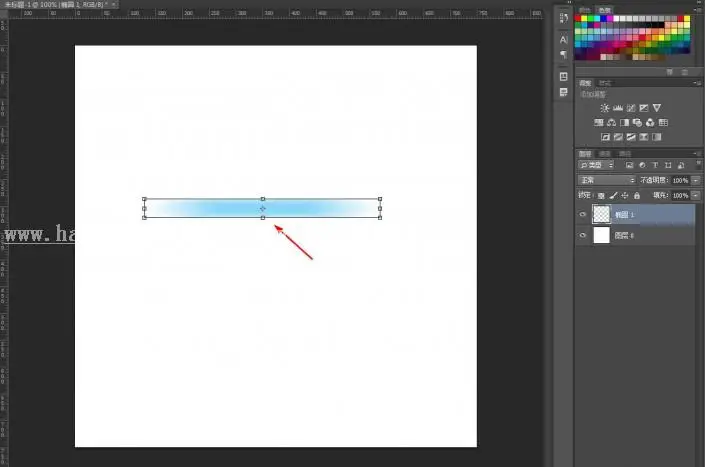Add a Threshold adjustment
Screen dimensions: 705x467
[x=631, y=137]
